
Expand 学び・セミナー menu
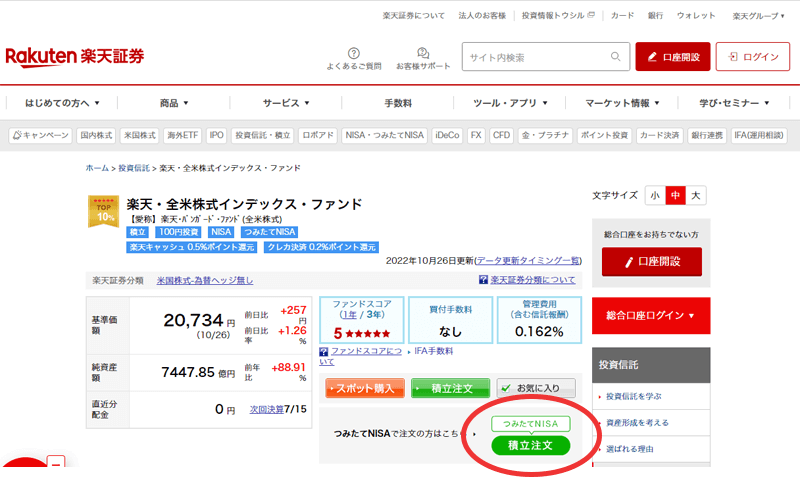coord(734,103)
